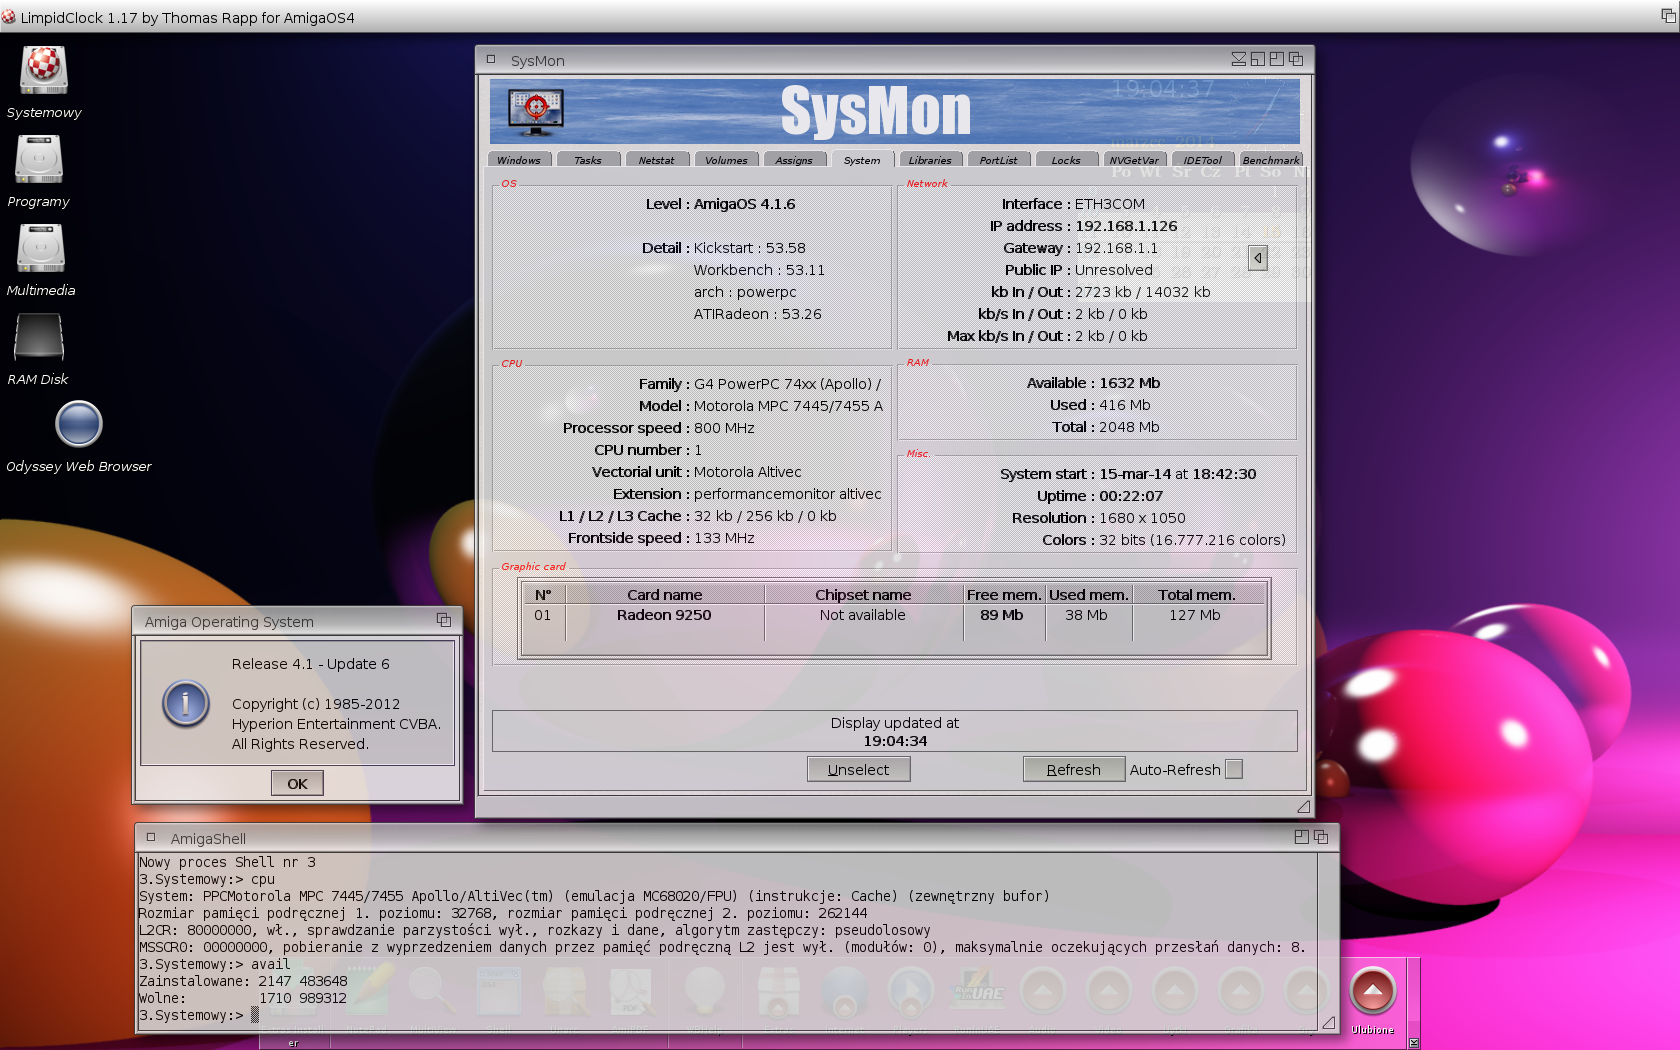Screen dimensions: 1680x1050
Task: Confirm the dialog with OK
Action: pos(297,783)
